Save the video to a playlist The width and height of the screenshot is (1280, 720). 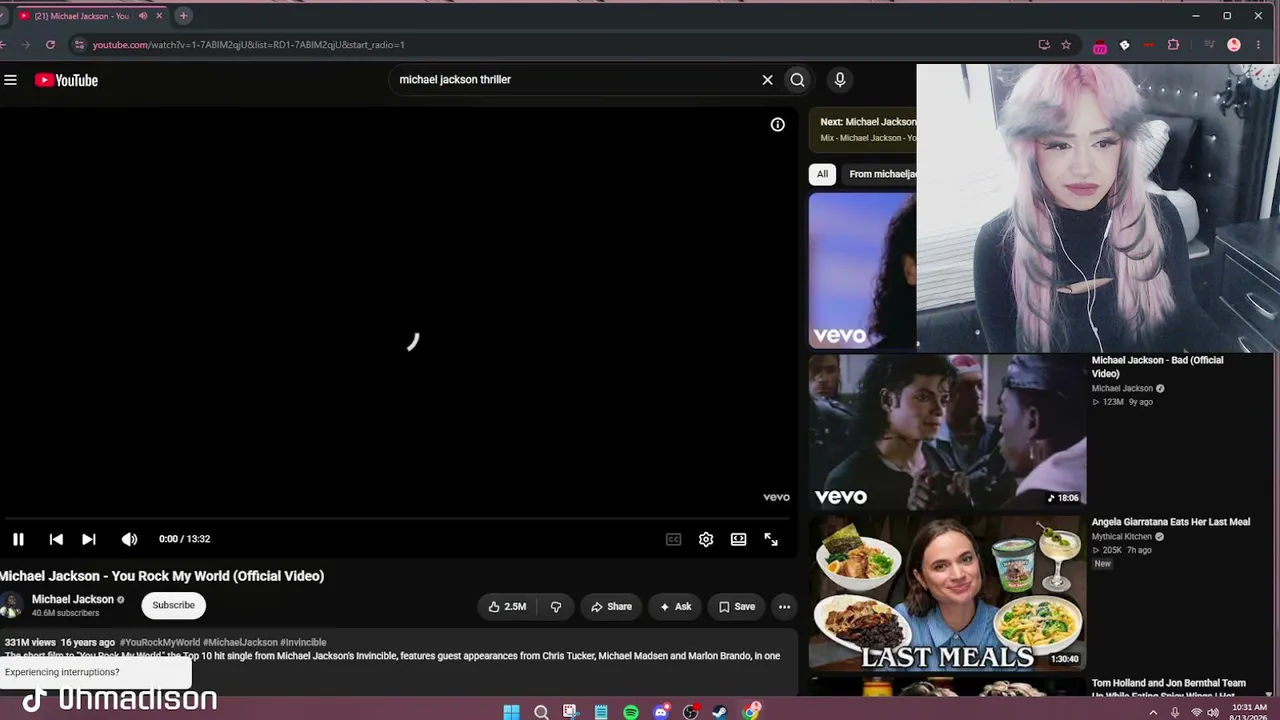tap(737, 606)
